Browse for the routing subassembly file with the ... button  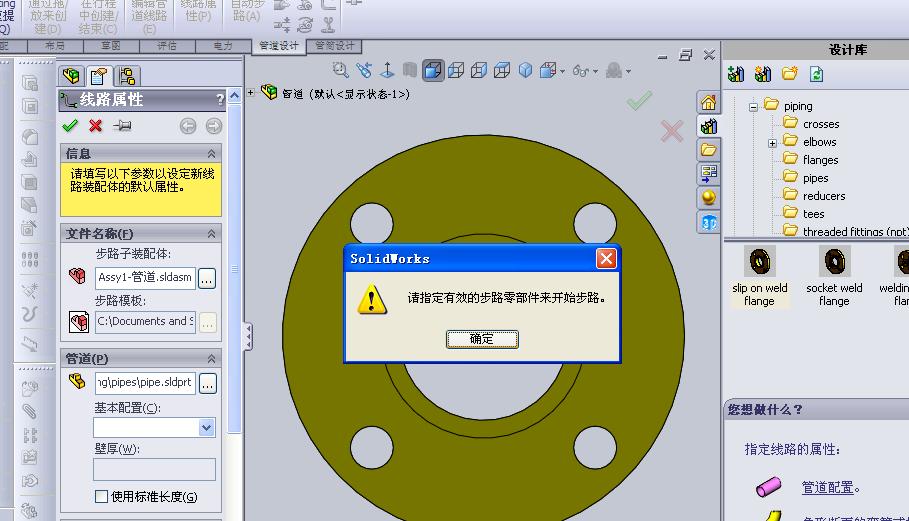(x=207, y=279)
